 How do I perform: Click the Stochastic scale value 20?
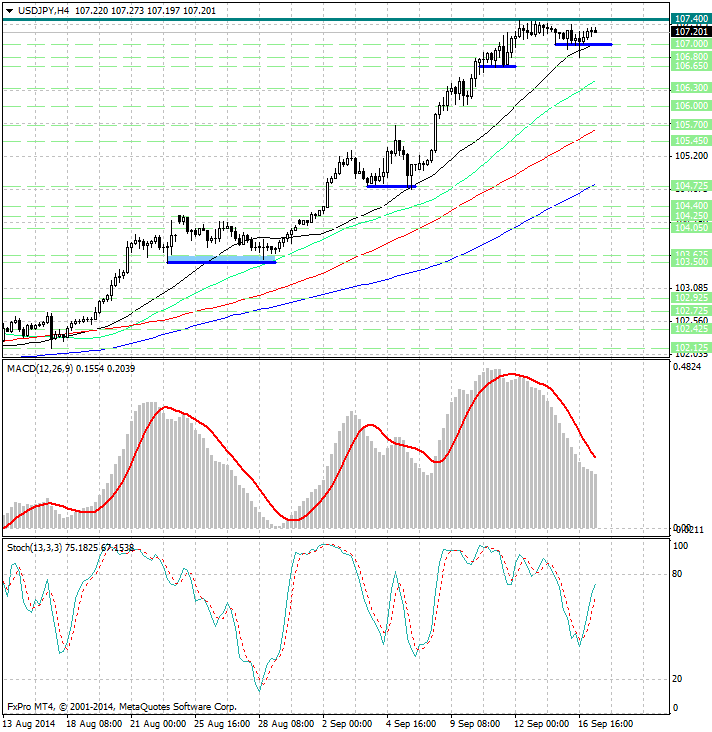[677, 679]
